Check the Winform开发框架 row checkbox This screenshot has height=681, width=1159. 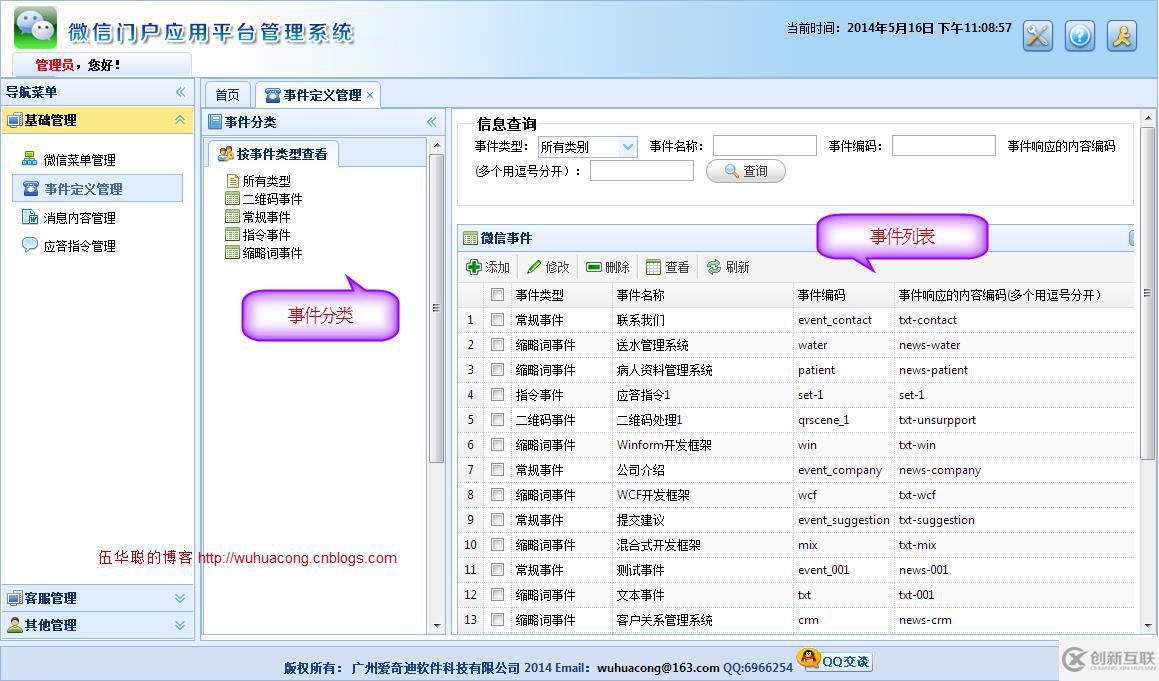coord(497,445)
